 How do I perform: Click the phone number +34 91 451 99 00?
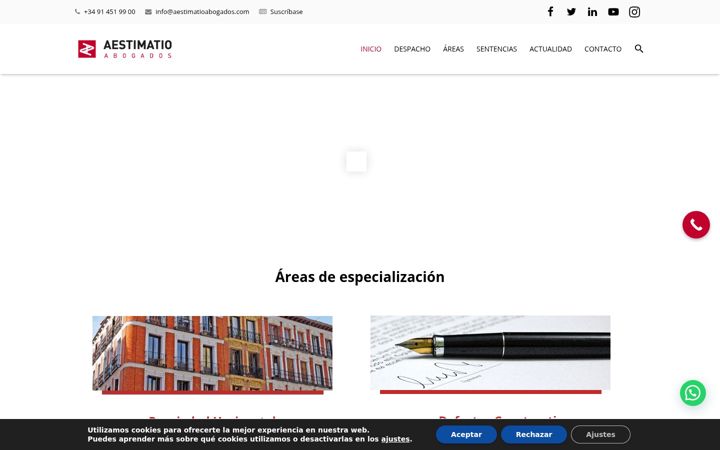[109, 12]
